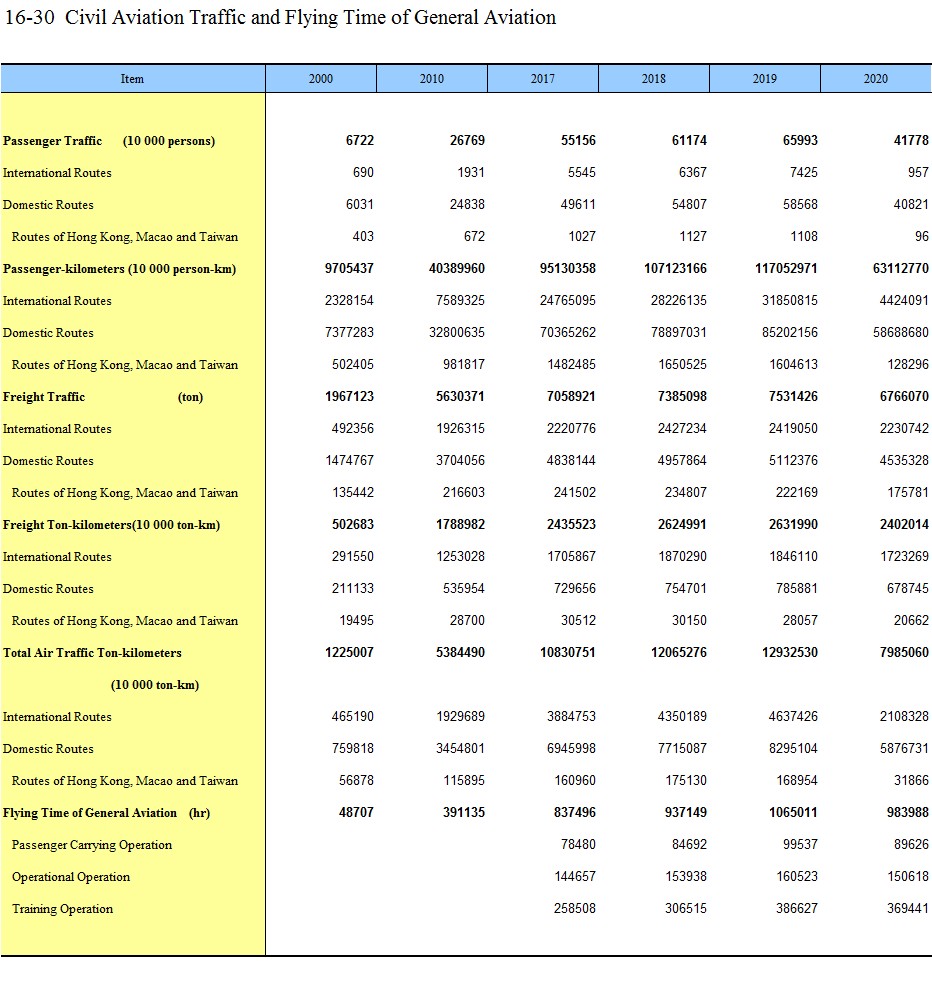Click the Passenger-kilometers row label
The width and height of the screenshot is (932, 989).
click(x=119, y=269)
